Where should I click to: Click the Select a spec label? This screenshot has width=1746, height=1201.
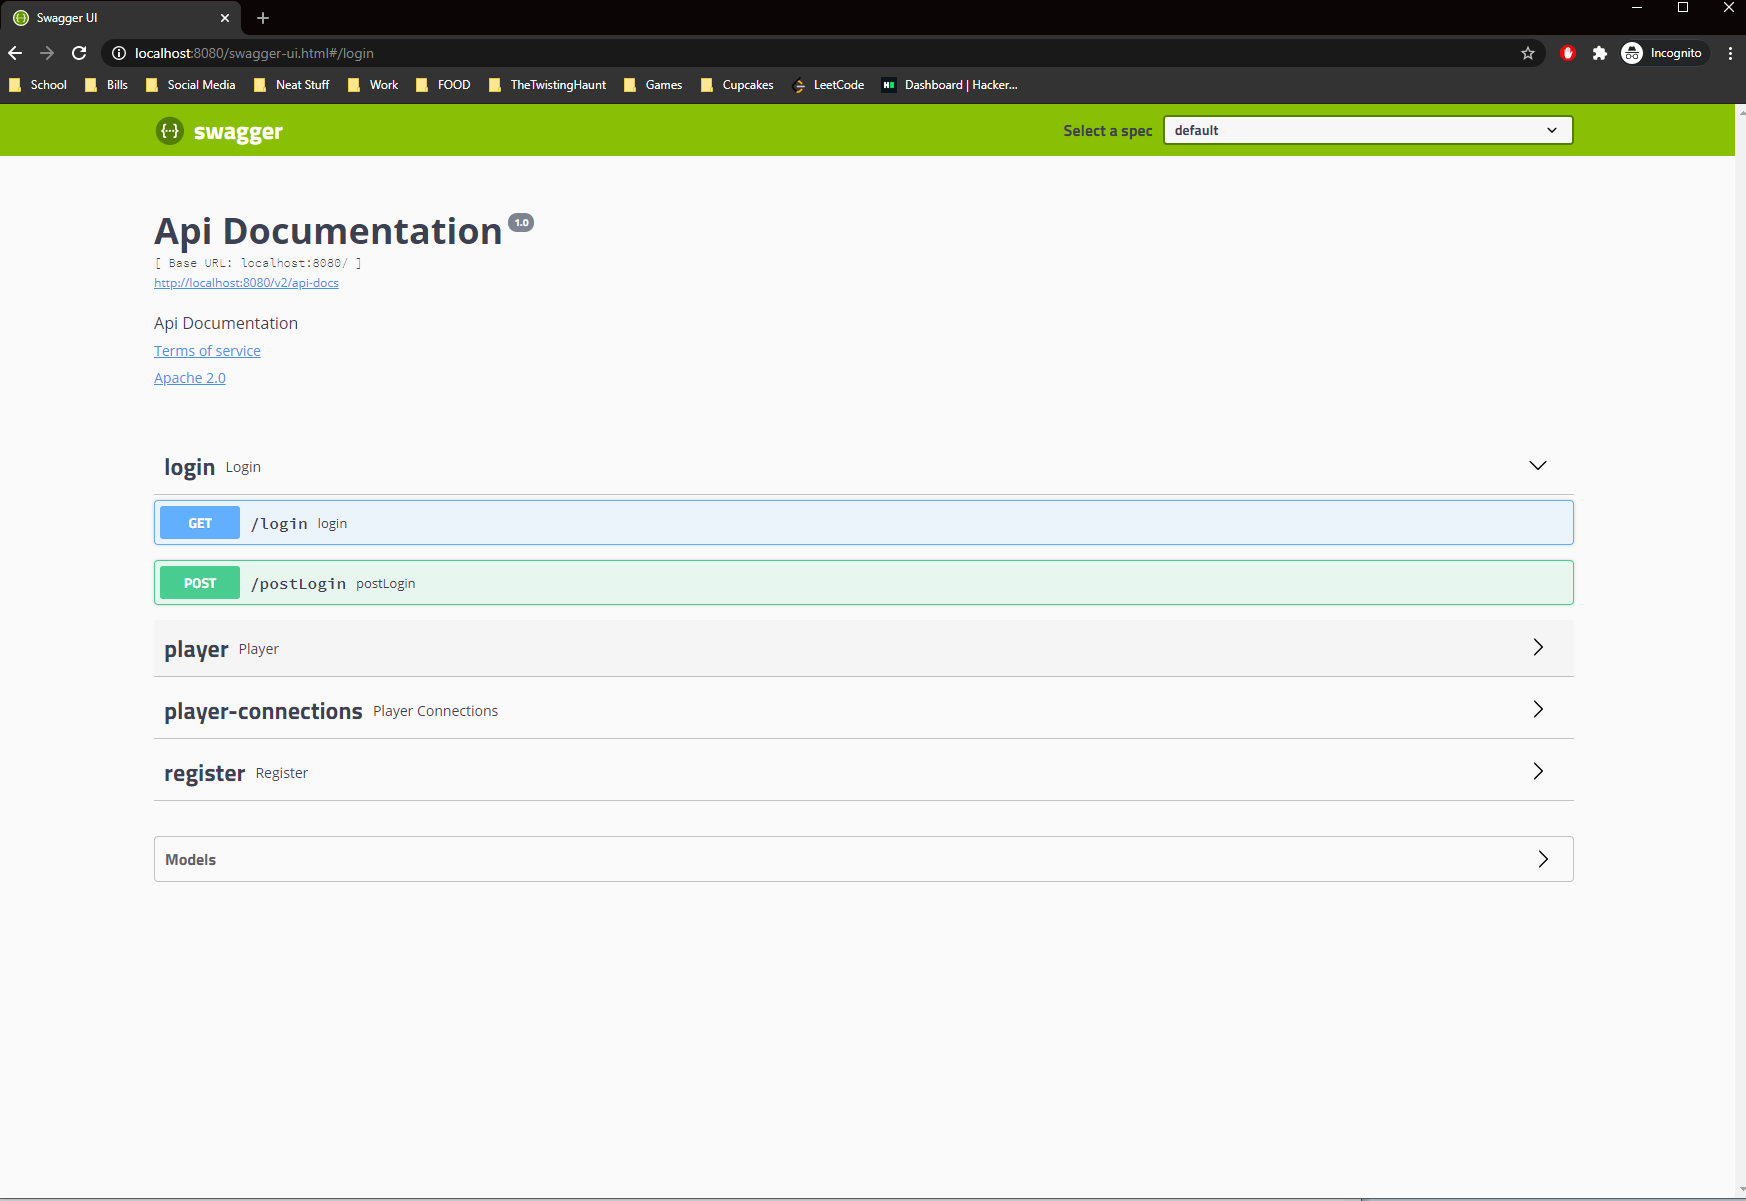(1107, 131)
